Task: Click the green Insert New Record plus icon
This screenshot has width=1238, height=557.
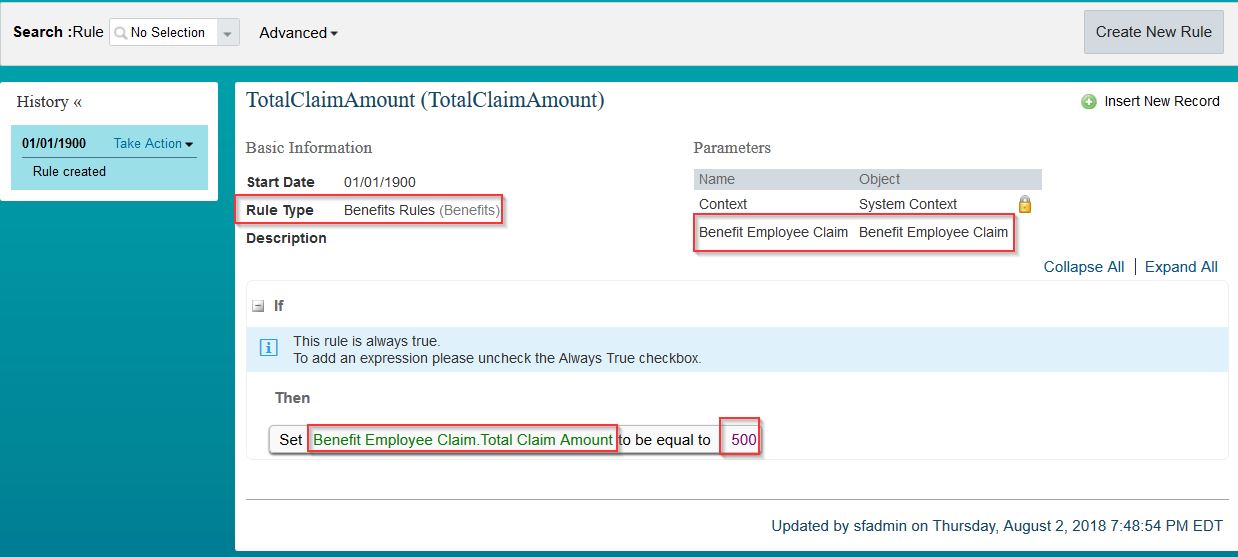Action: pos(1089,102)
